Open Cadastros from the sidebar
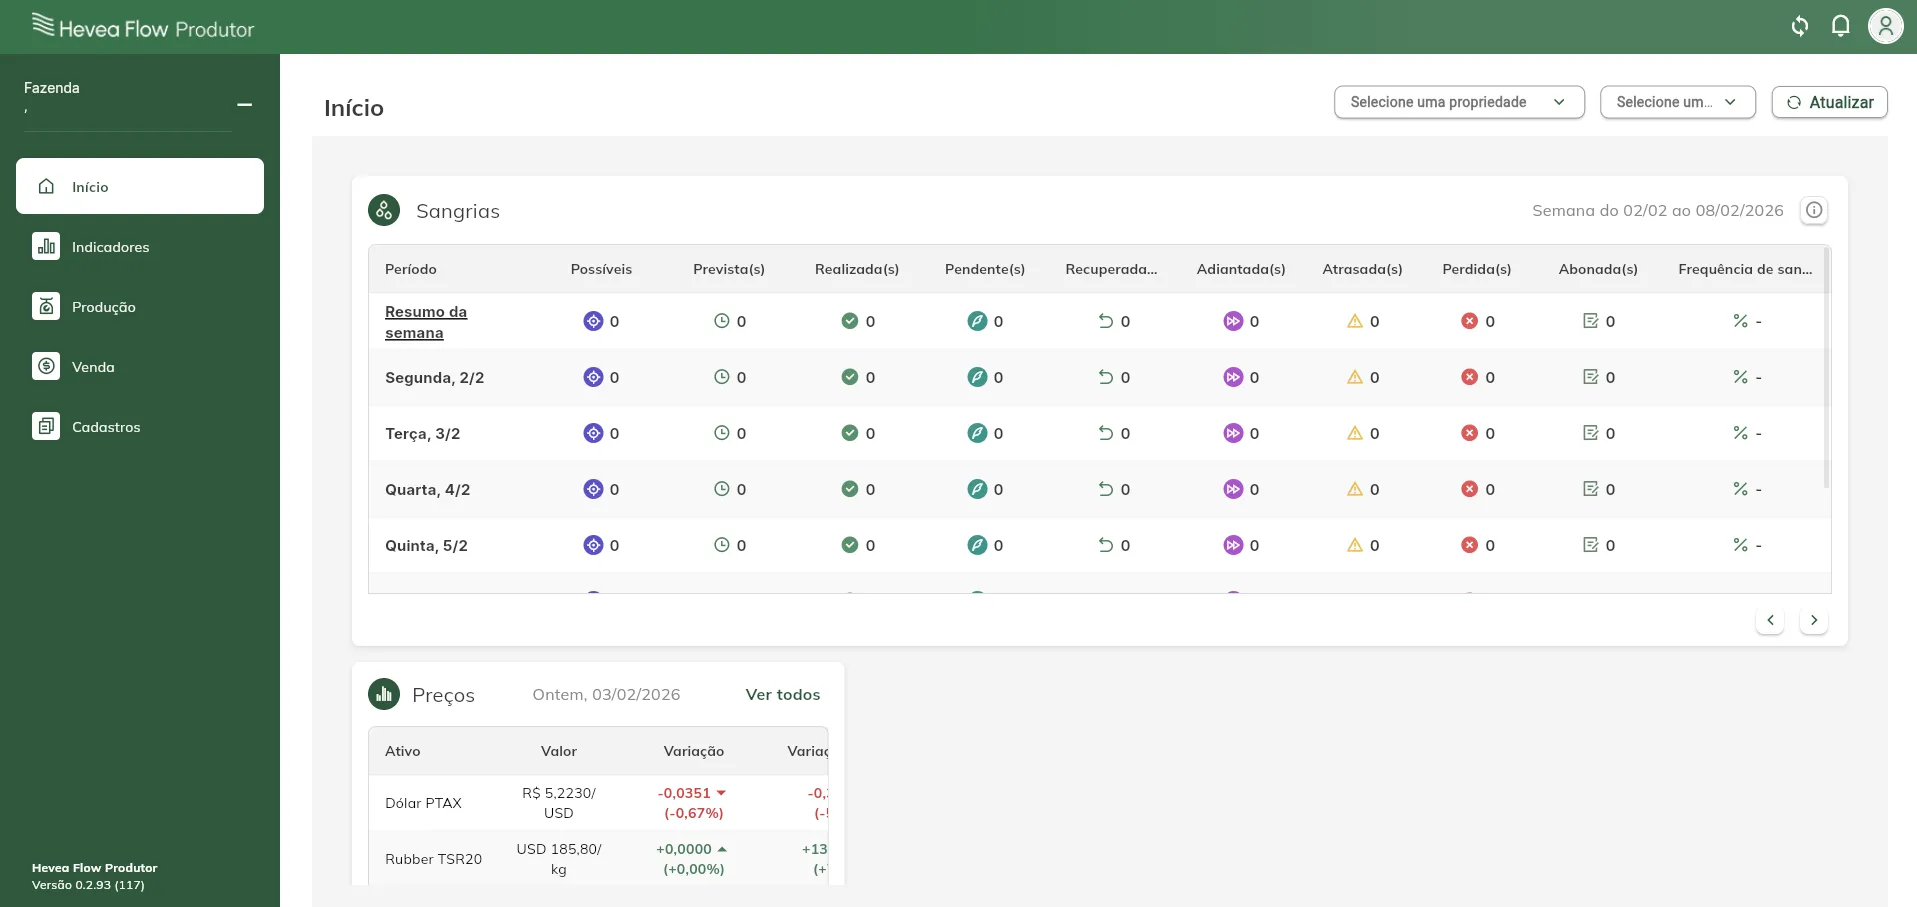 [x=106, y=427]
